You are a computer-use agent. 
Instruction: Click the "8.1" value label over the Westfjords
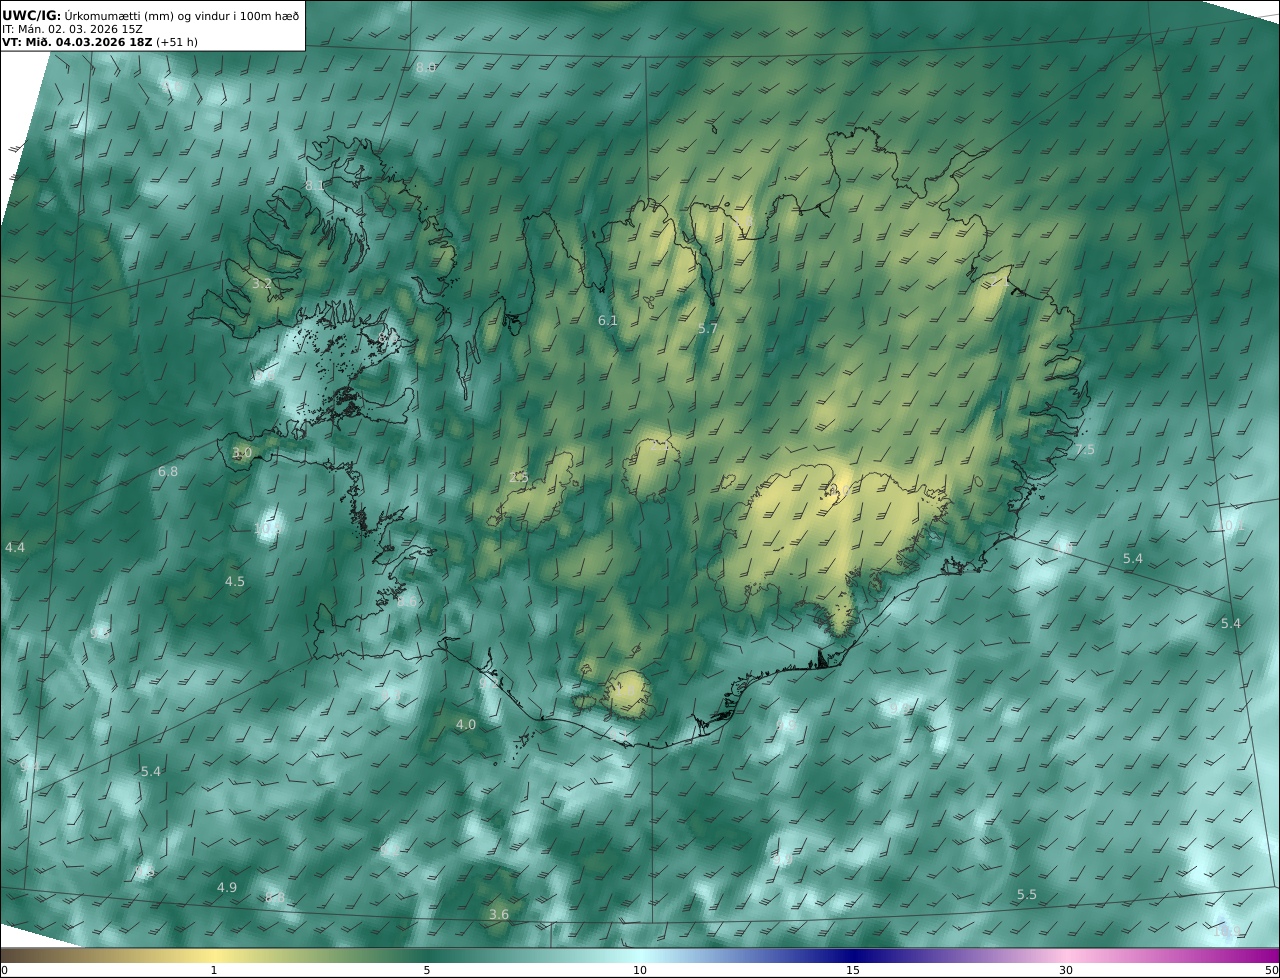click(x=315, y=186)
